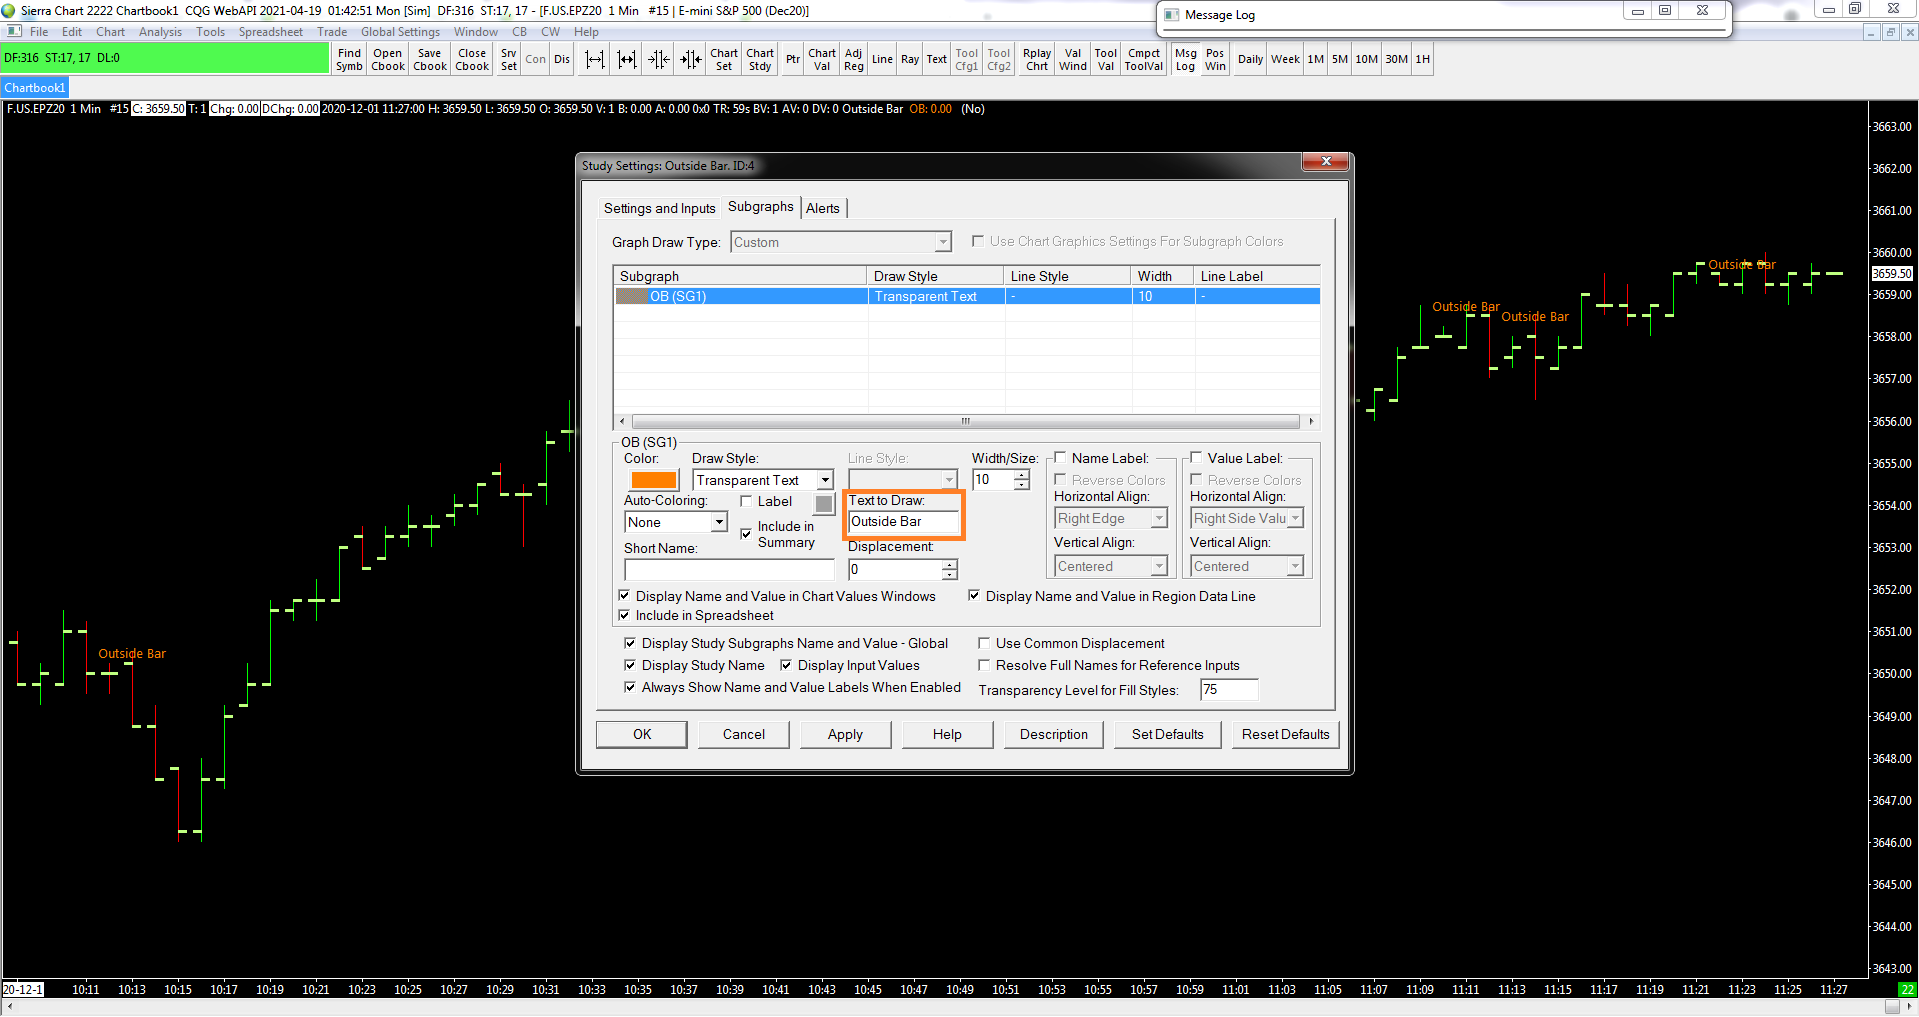Screen dimensions: 1919x1017
Task: Open Server Settings via Srv Set button
Action: click(509, 60)
